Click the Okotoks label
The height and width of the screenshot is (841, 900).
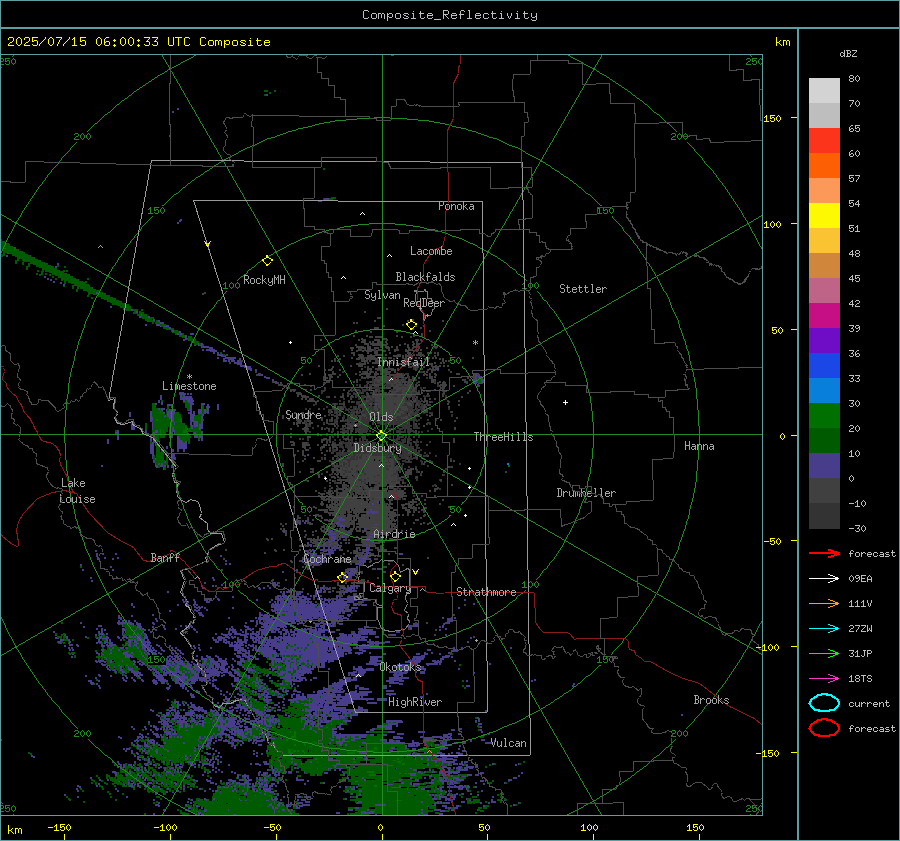coord(400,667)
